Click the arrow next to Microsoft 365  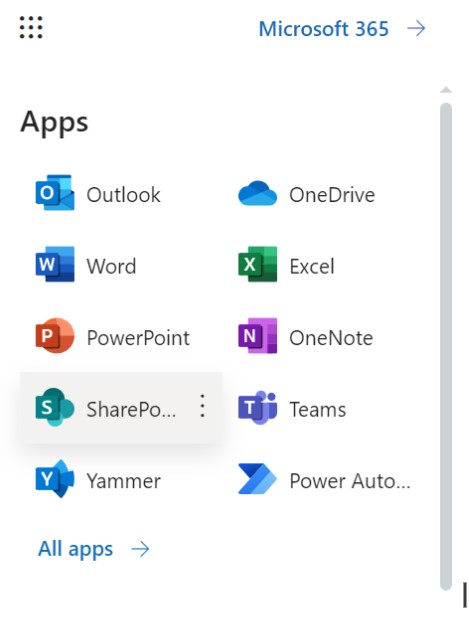pos(416,28)
